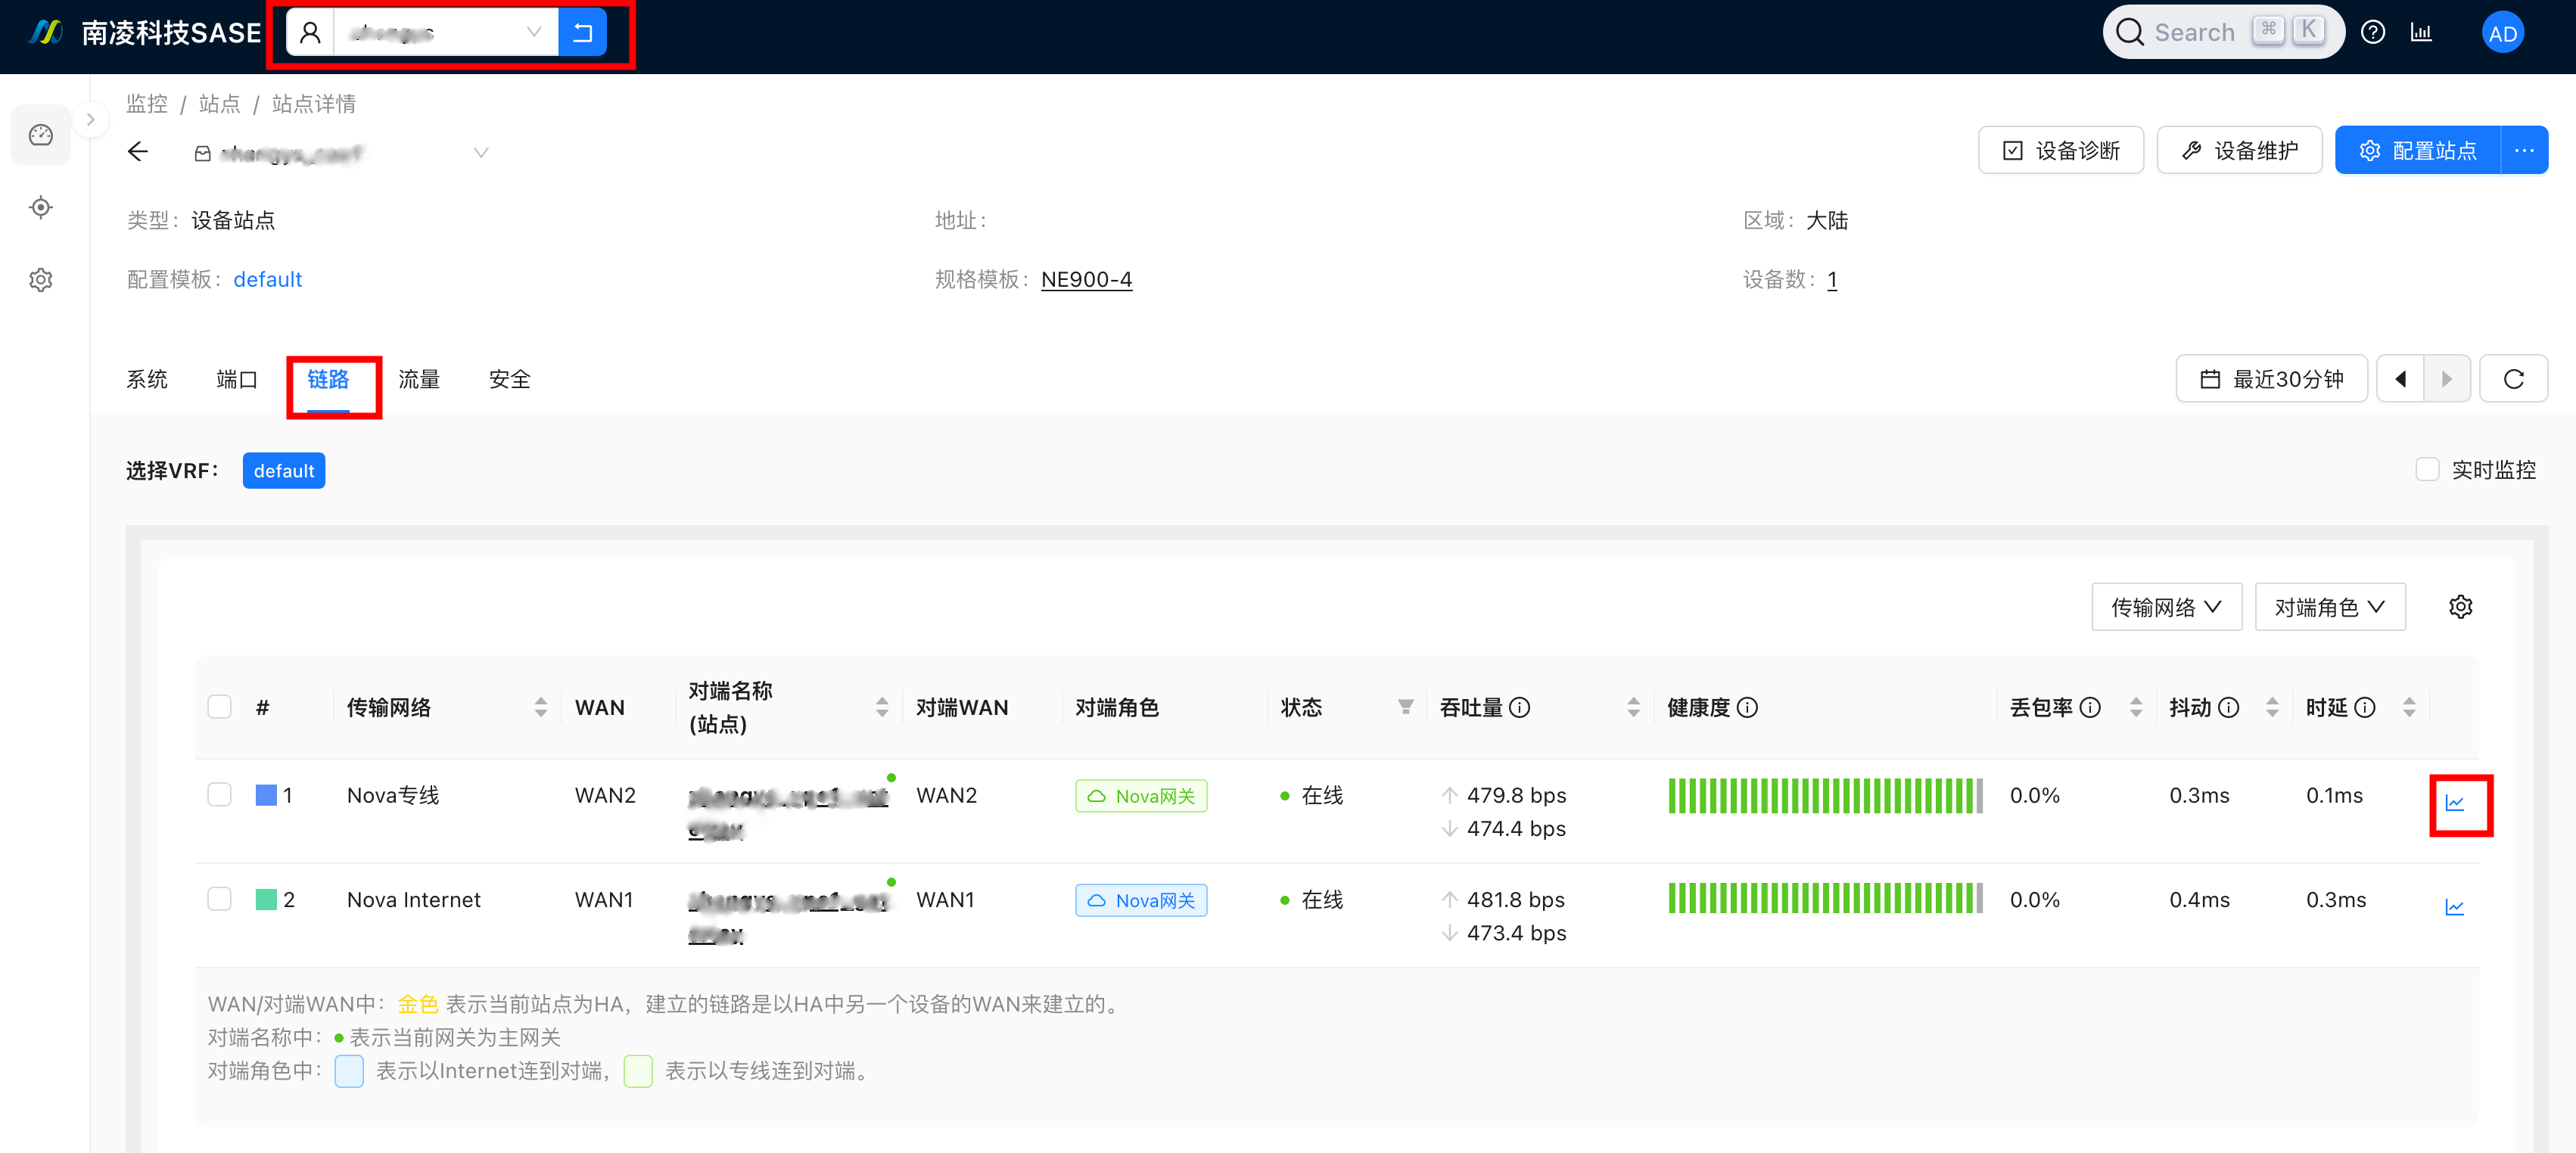Sort by 传输网络 column

pyautogui.click(x=541, y=707)
